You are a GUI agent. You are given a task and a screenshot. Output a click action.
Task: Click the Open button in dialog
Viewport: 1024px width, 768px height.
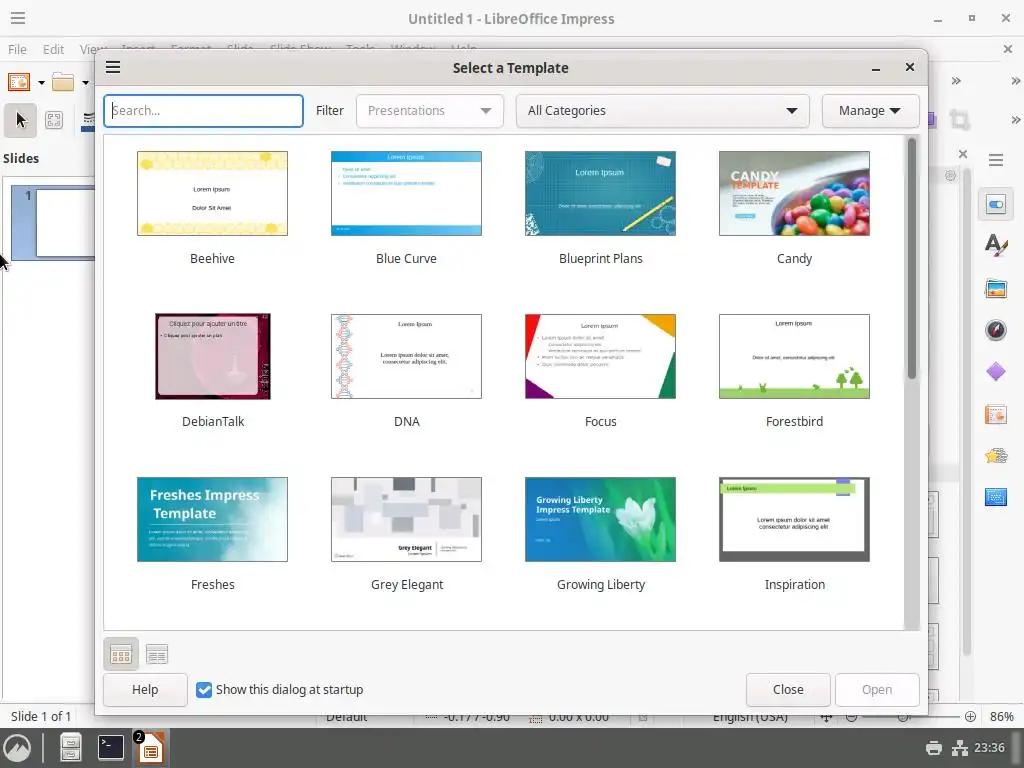[876, 690]
